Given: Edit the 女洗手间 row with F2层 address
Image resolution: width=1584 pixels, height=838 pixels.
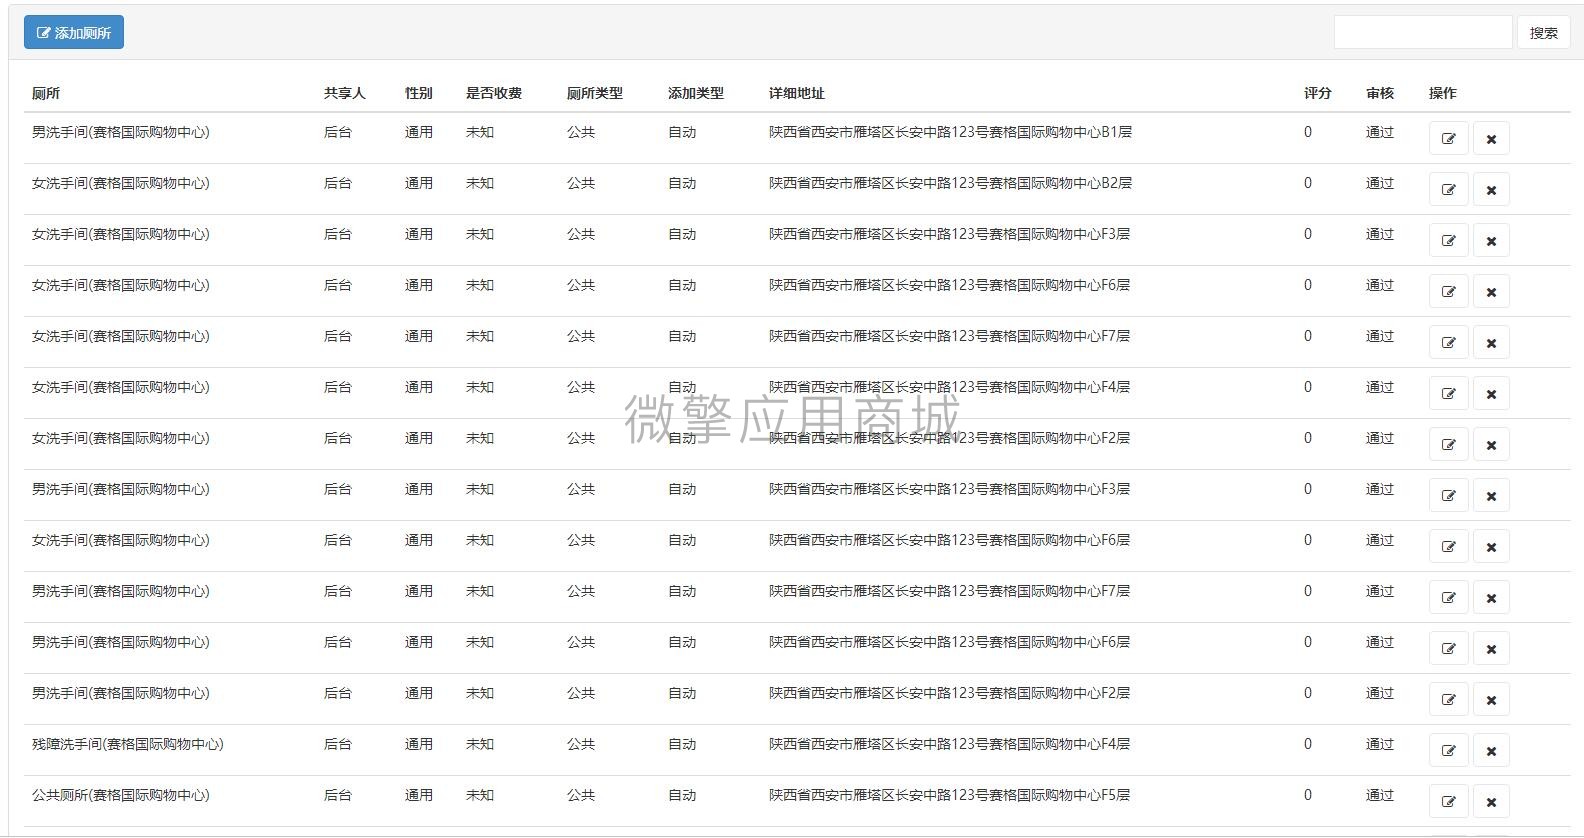Looking at the screenshot, I should pos(1448,445).
